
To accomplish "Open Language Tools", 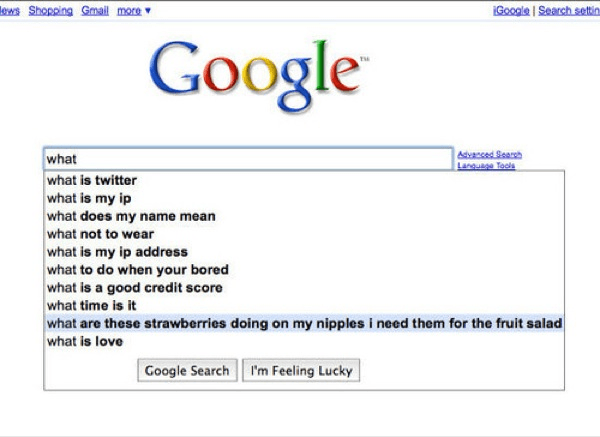I will tap(486, 165).
